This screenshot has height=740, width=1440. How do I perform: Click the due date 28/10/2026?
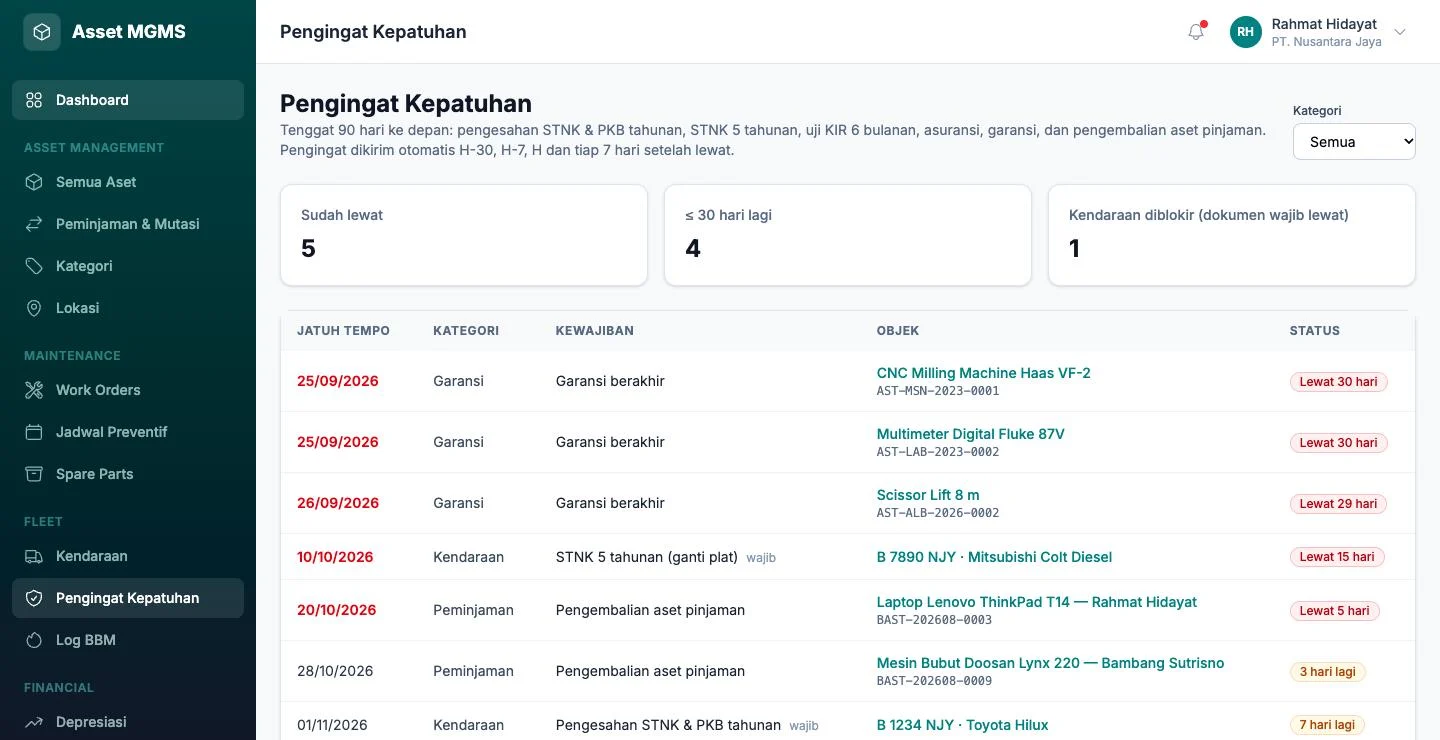(x=335, y=671)
